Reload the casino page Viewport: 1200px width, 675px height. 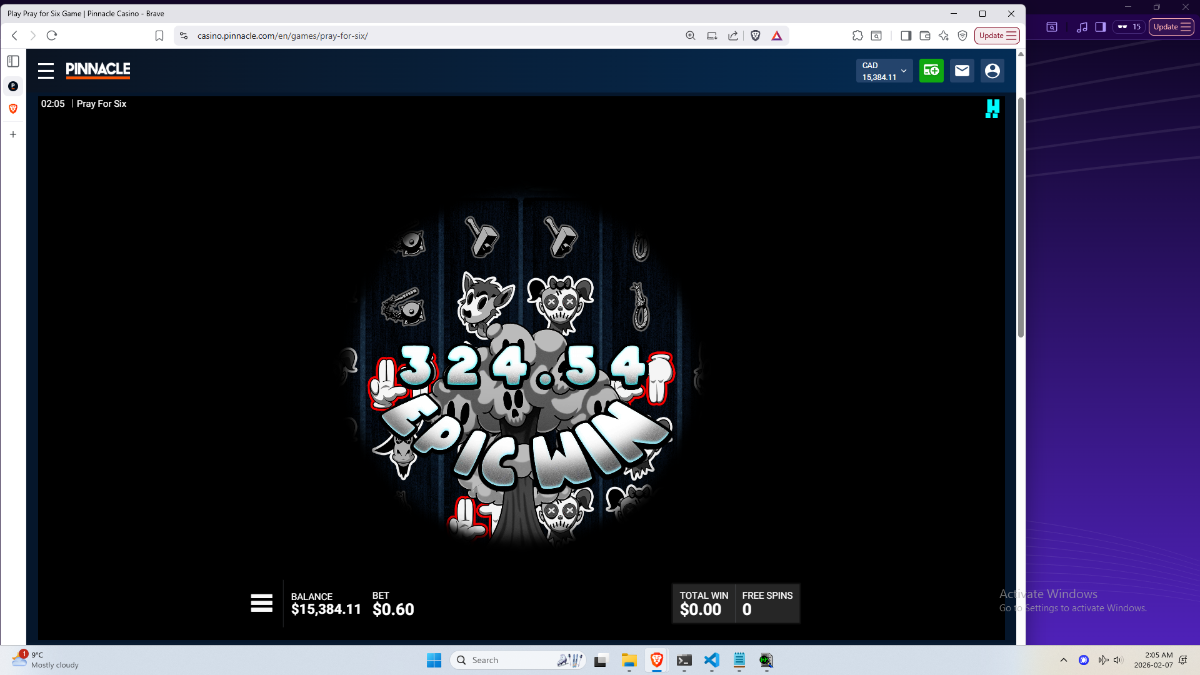pos(50,35)
